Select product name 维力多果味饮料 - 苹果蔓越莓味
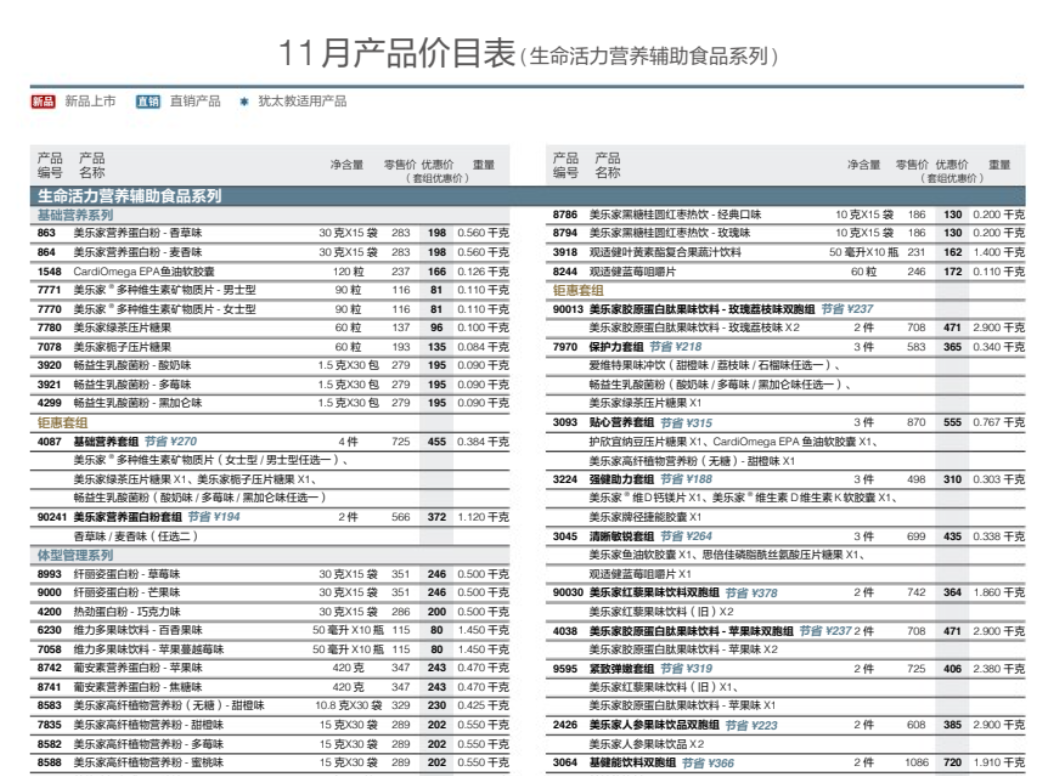 (149, 650)
